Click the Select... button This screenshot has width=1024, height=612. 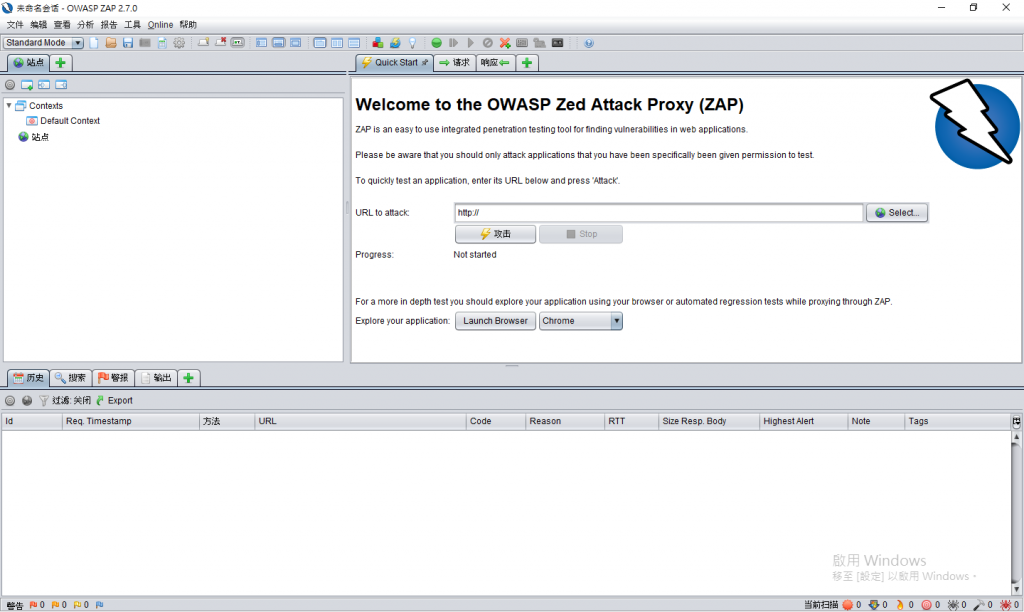tap(897, 213)
